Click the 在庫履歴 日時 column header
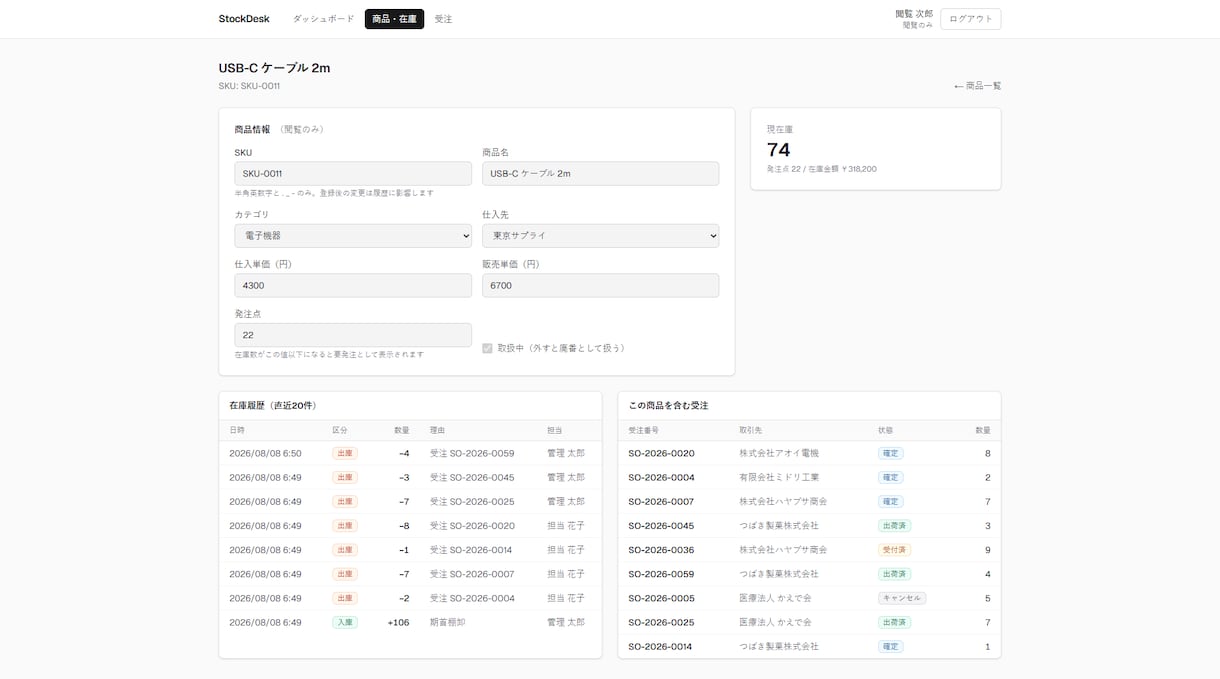The width and height of the screenshot is (1220, 679). (x=237, y=430)
